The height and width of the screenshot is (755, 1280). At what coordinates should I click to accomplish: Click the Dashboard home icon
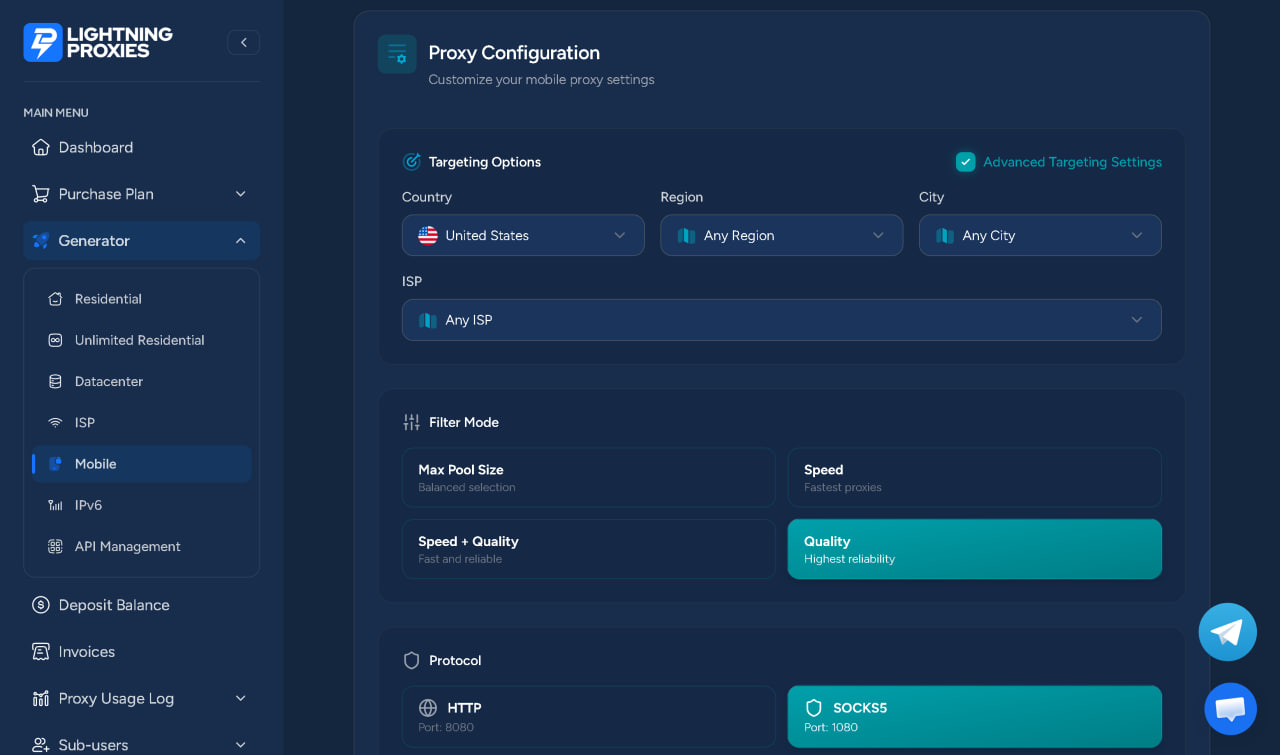pos(41,147)
